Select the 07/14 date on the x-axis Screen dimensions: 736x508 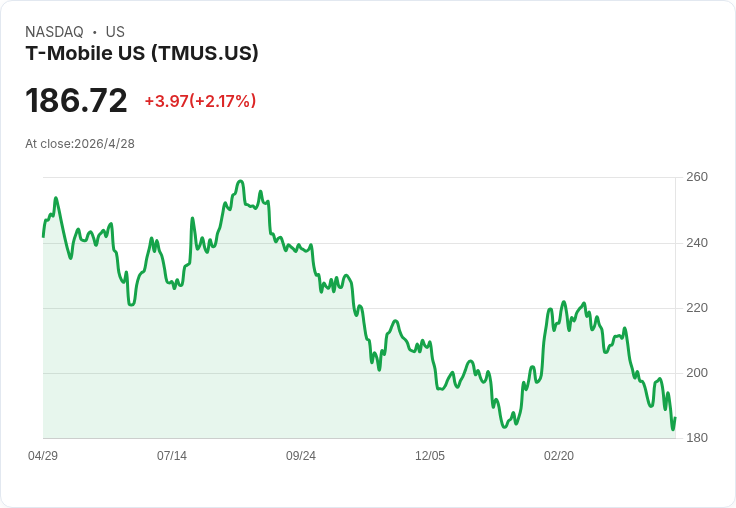click(x=172, y=456)
